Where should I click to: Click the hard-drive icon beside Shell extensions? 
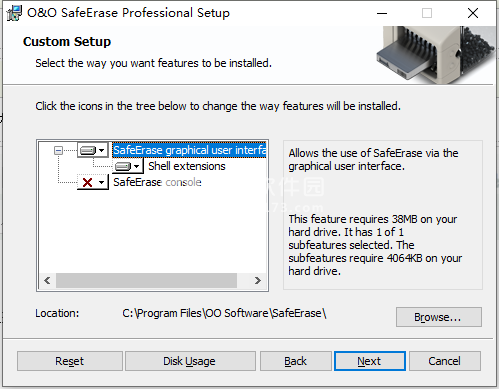pyautogui.click(x=123, y=166)
